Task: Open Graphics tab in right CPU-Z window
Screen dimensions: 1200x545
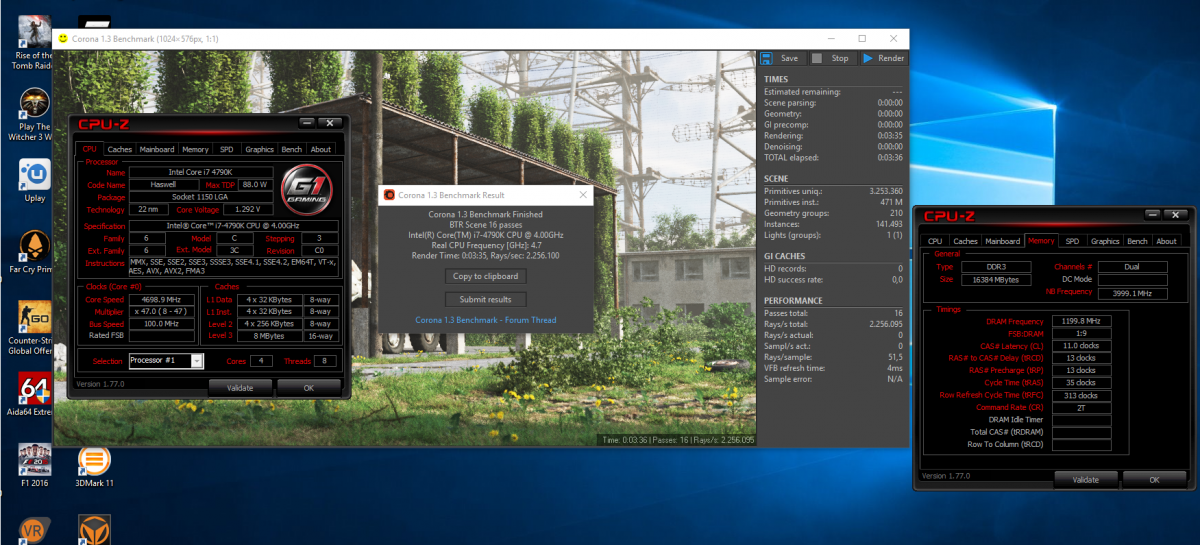Action: tap(1105, 241)
